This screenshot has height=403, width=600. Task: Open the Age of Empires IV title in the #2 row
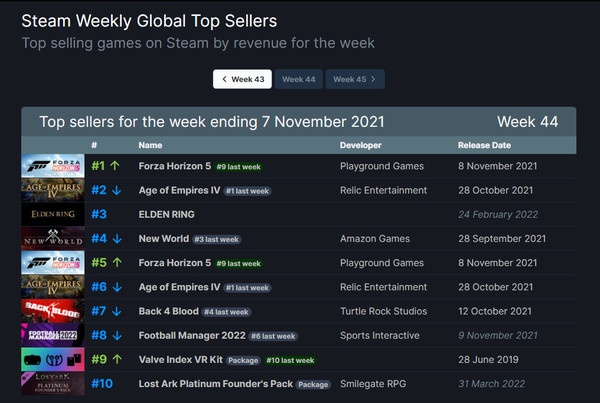[x=179, y=190]
